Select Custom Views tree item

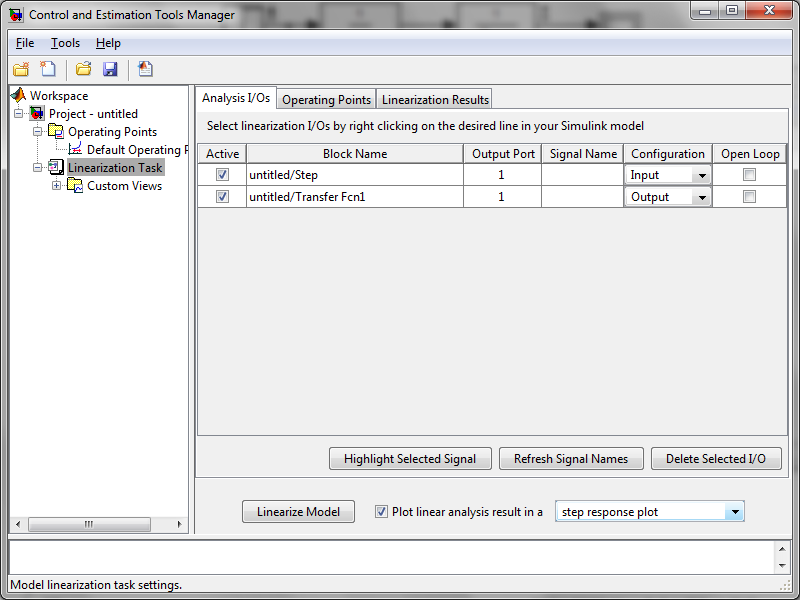click(x=124, y=186)
